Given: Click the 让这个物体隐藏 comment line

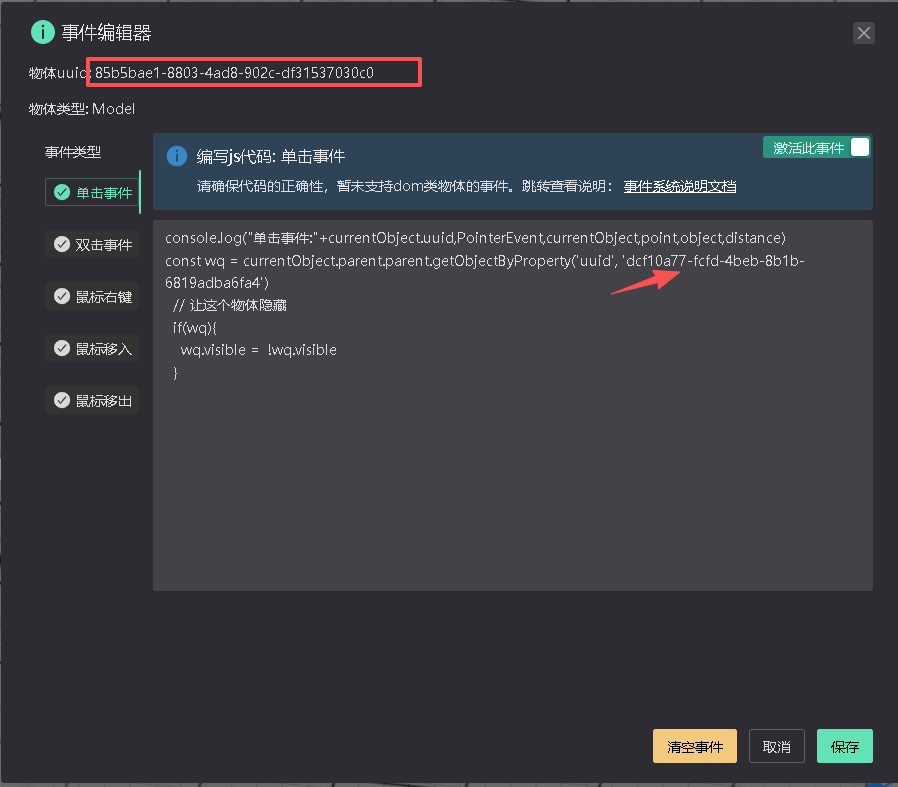Looking at the screenshot, I should (236, 305).
